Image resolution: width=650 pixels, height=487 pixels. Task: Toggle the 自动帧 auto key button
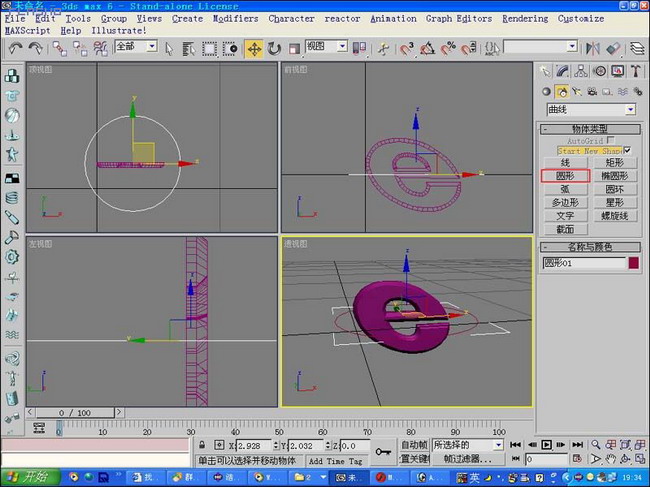pyautogui.click(x=414, y=445)
